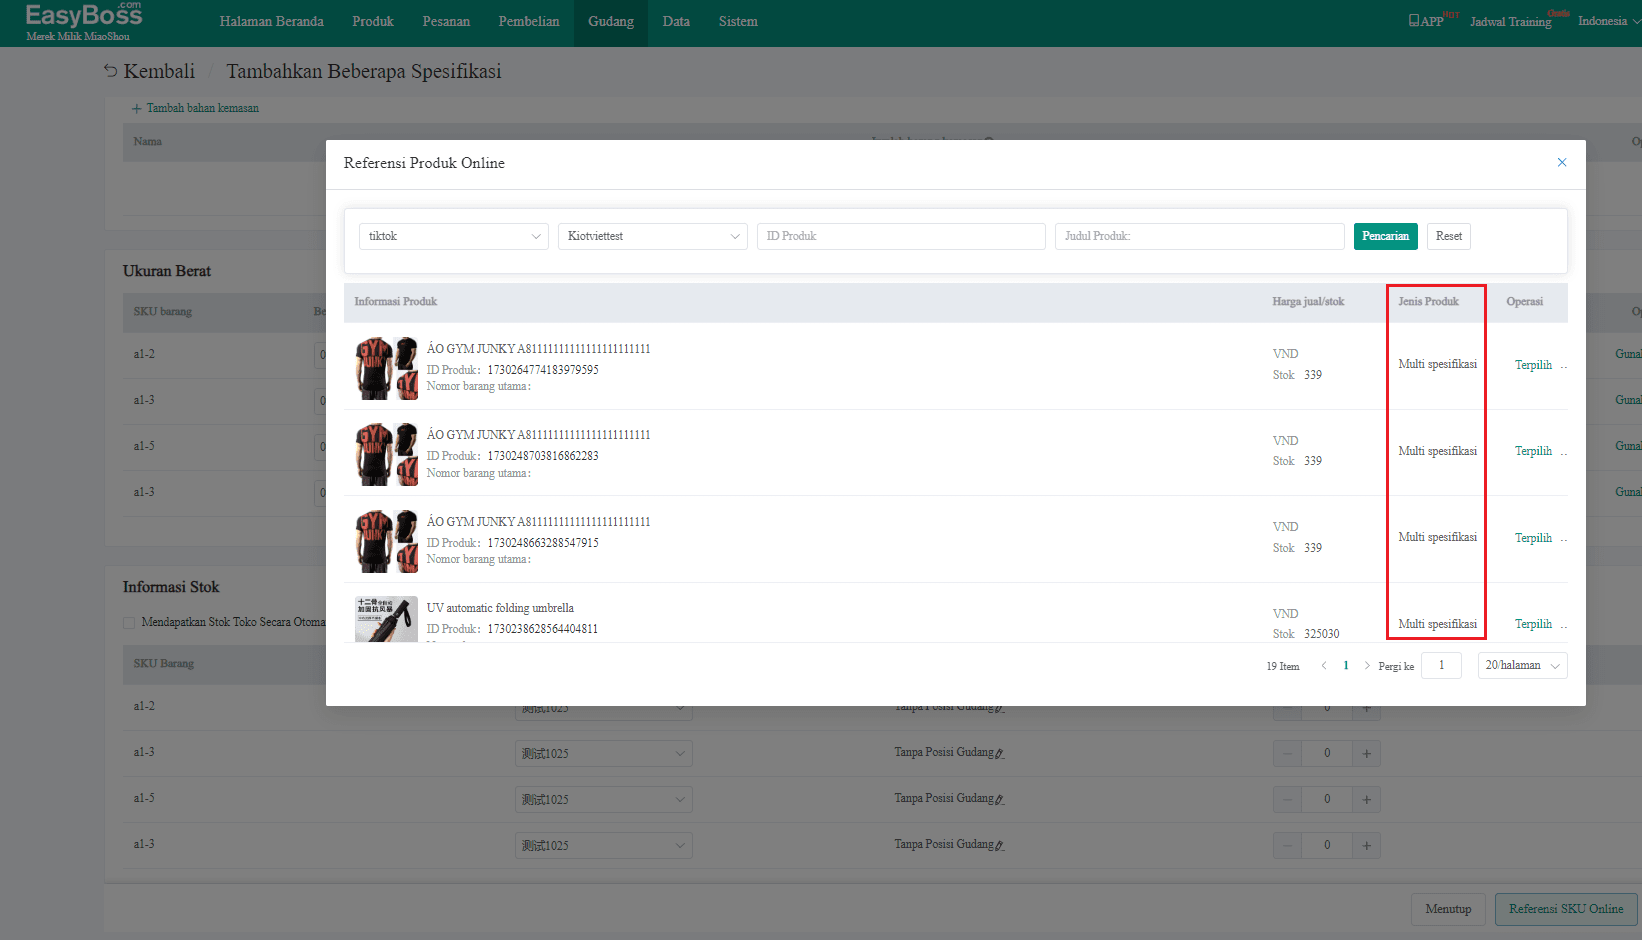Click Tambah bahan kemasan link
The width and height of the screenshot is (1642, 940).
click(x=195, y=108)
